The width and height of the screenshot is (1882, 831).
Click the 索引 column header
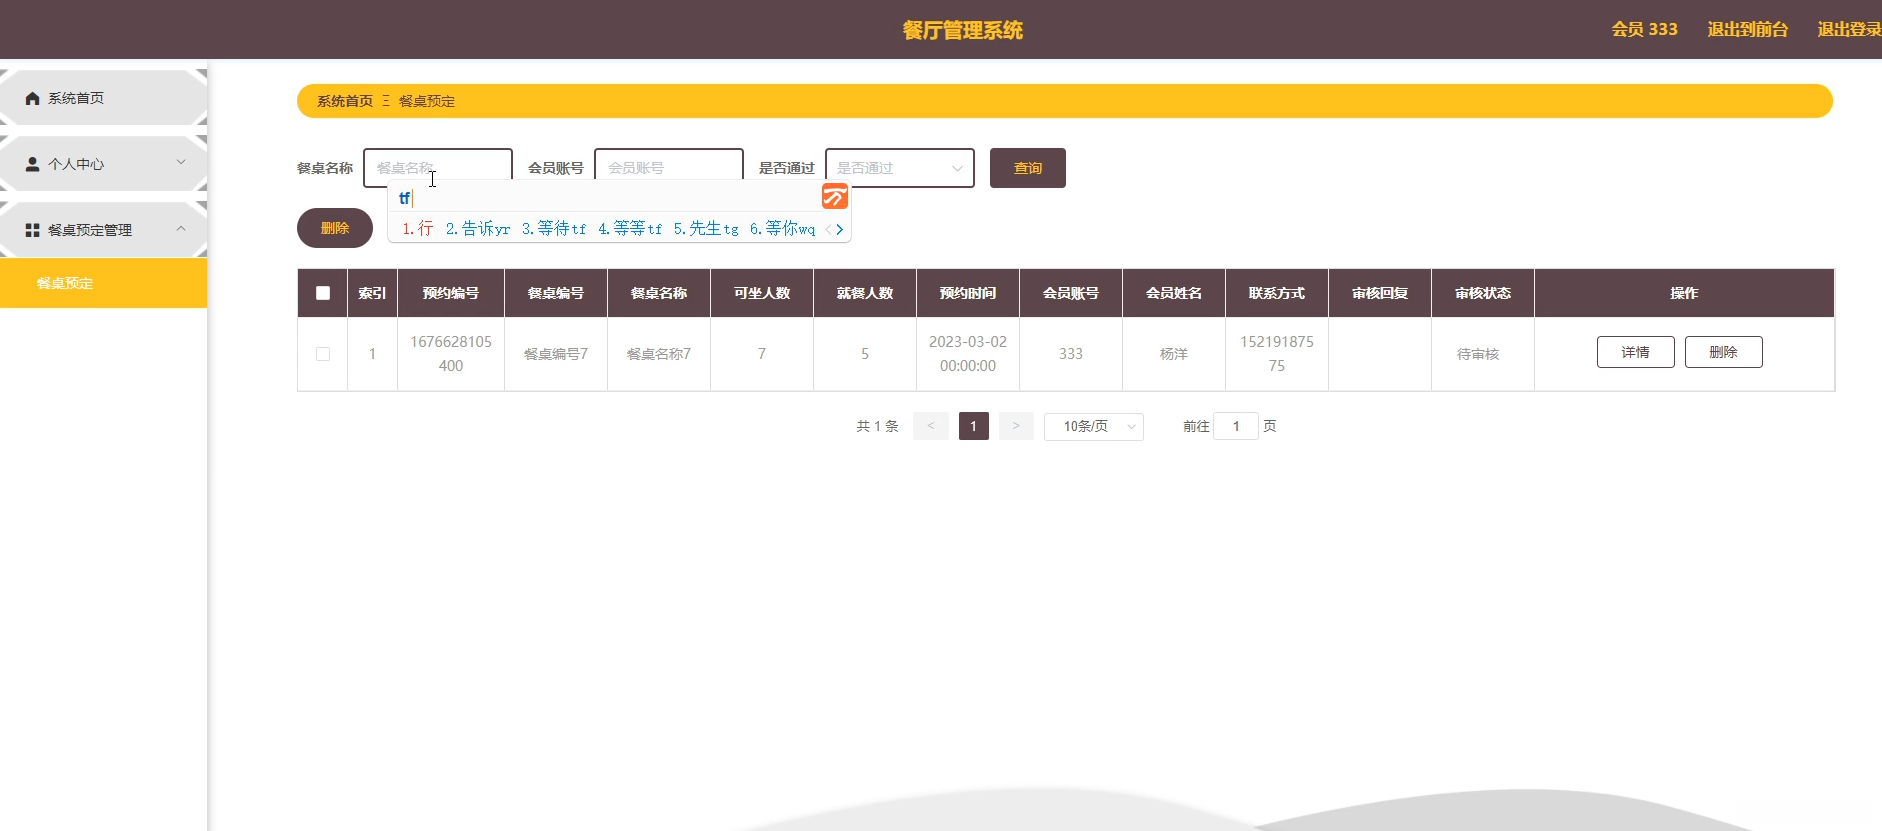coord(372,293)
